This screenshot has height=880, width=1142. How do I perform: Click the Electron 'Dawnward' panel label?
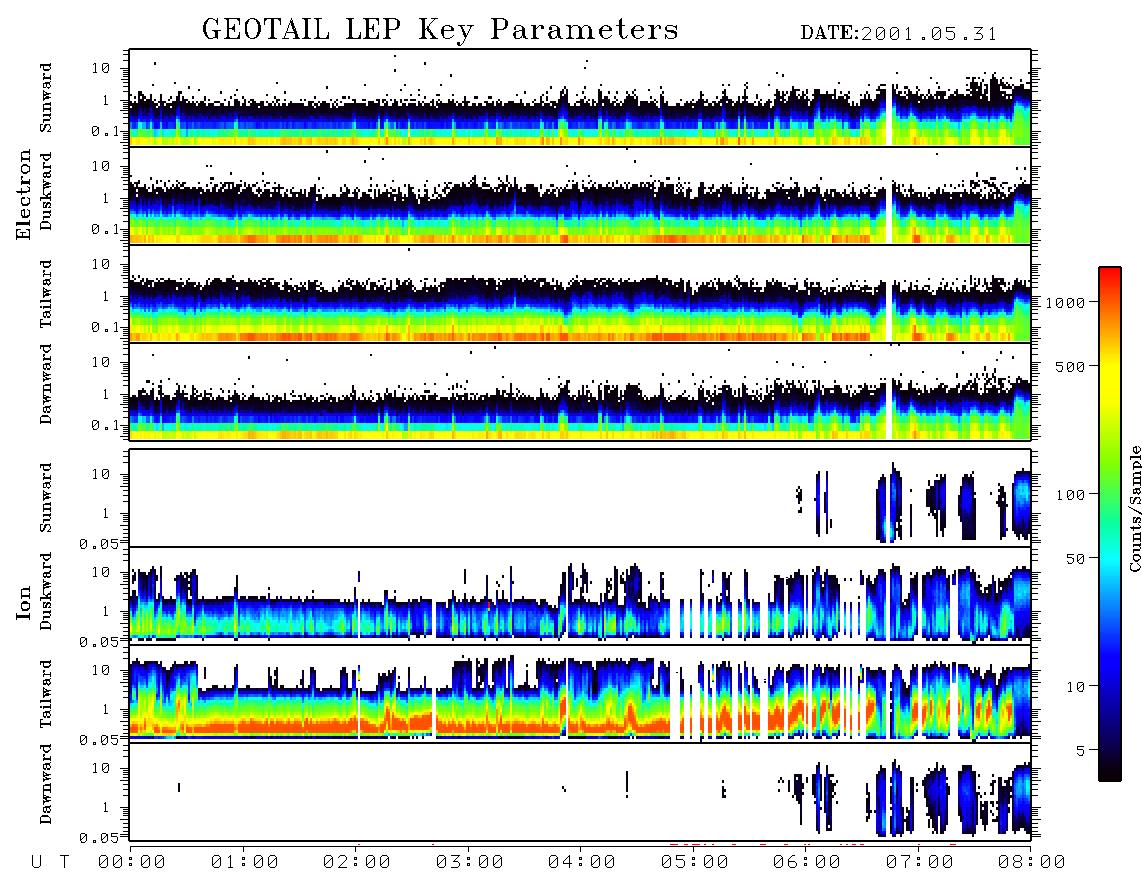point(46,384)
